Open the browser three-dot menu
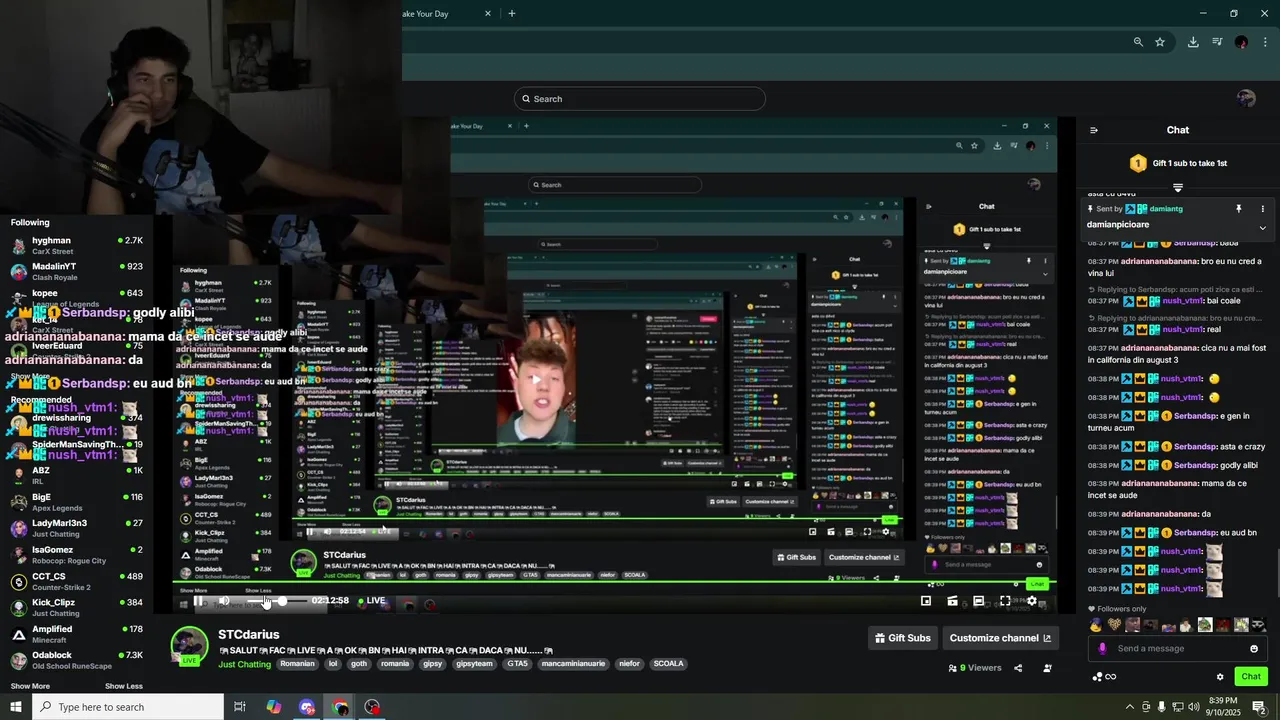The height and width of the screenshot is (720, 1280). click(x=1266, y=42)
